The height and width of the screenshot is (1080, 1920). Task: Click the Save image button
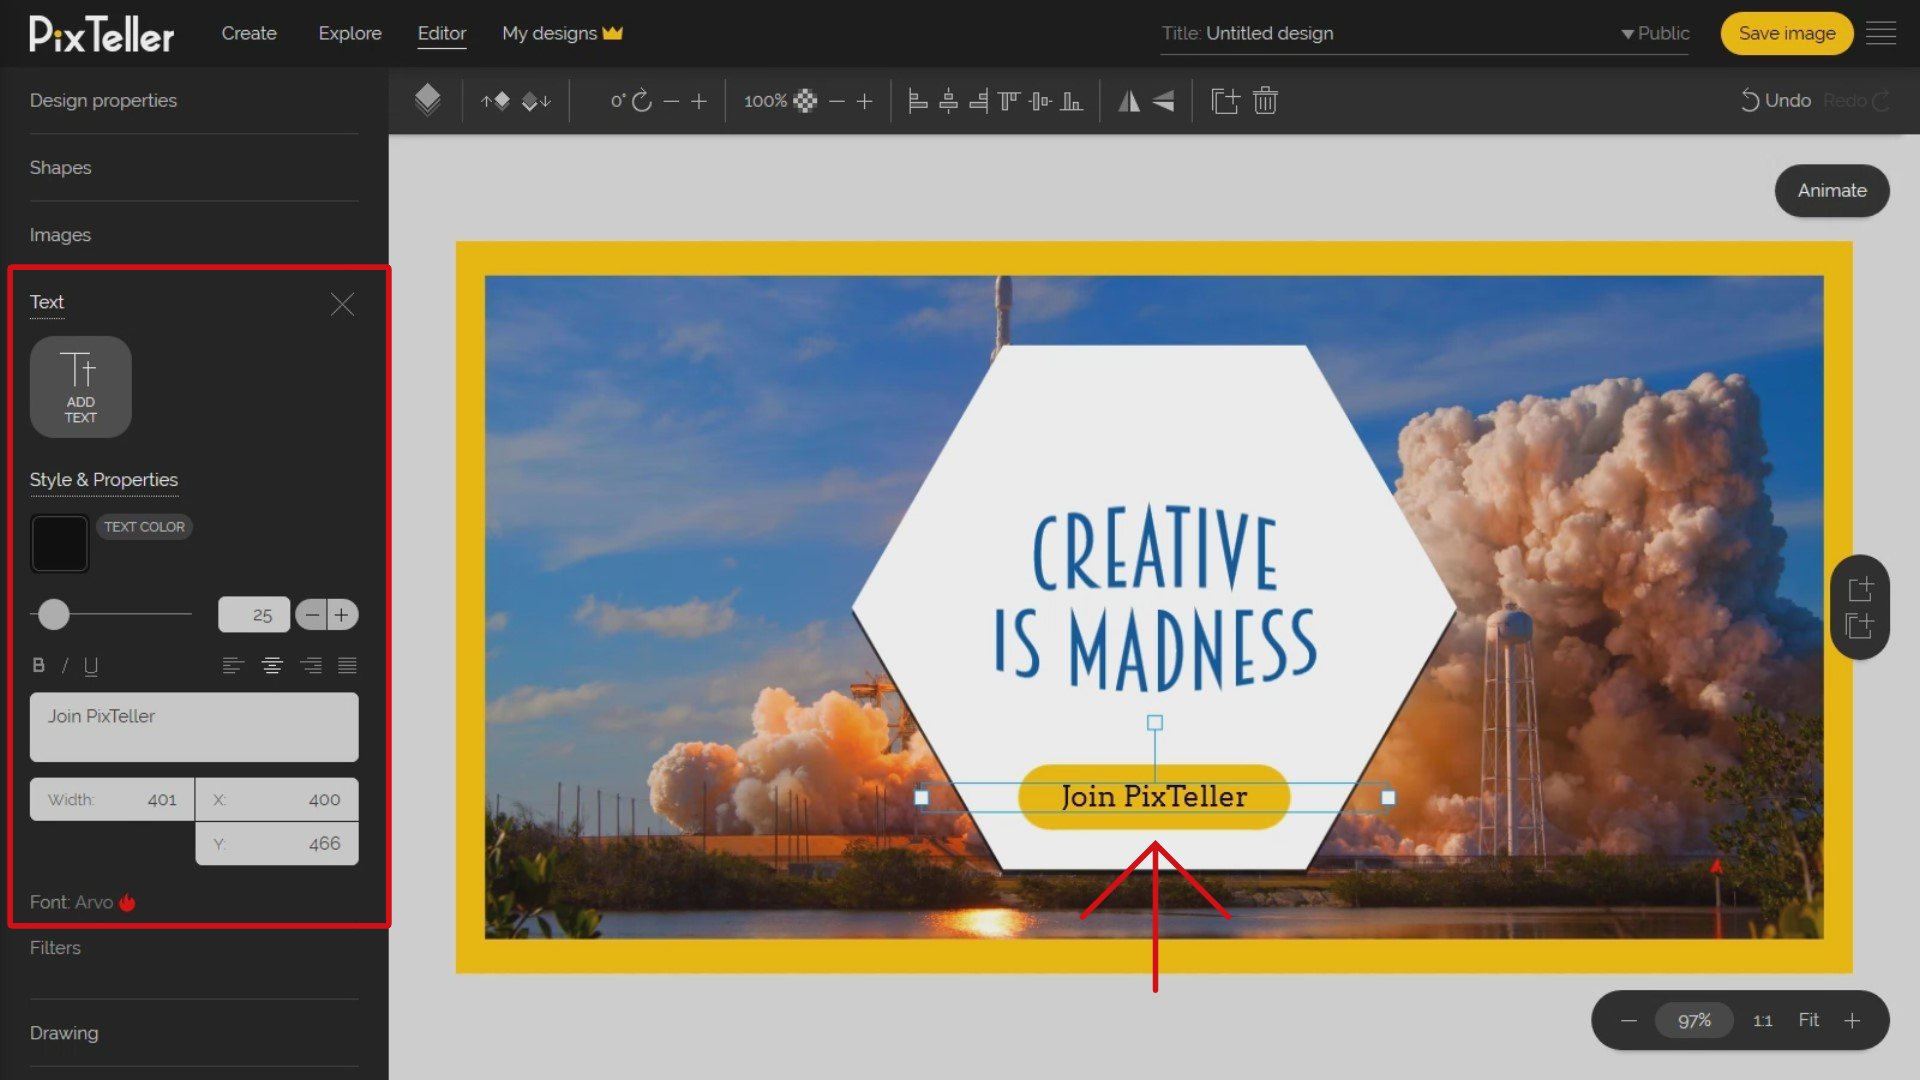pos(1785,32)
